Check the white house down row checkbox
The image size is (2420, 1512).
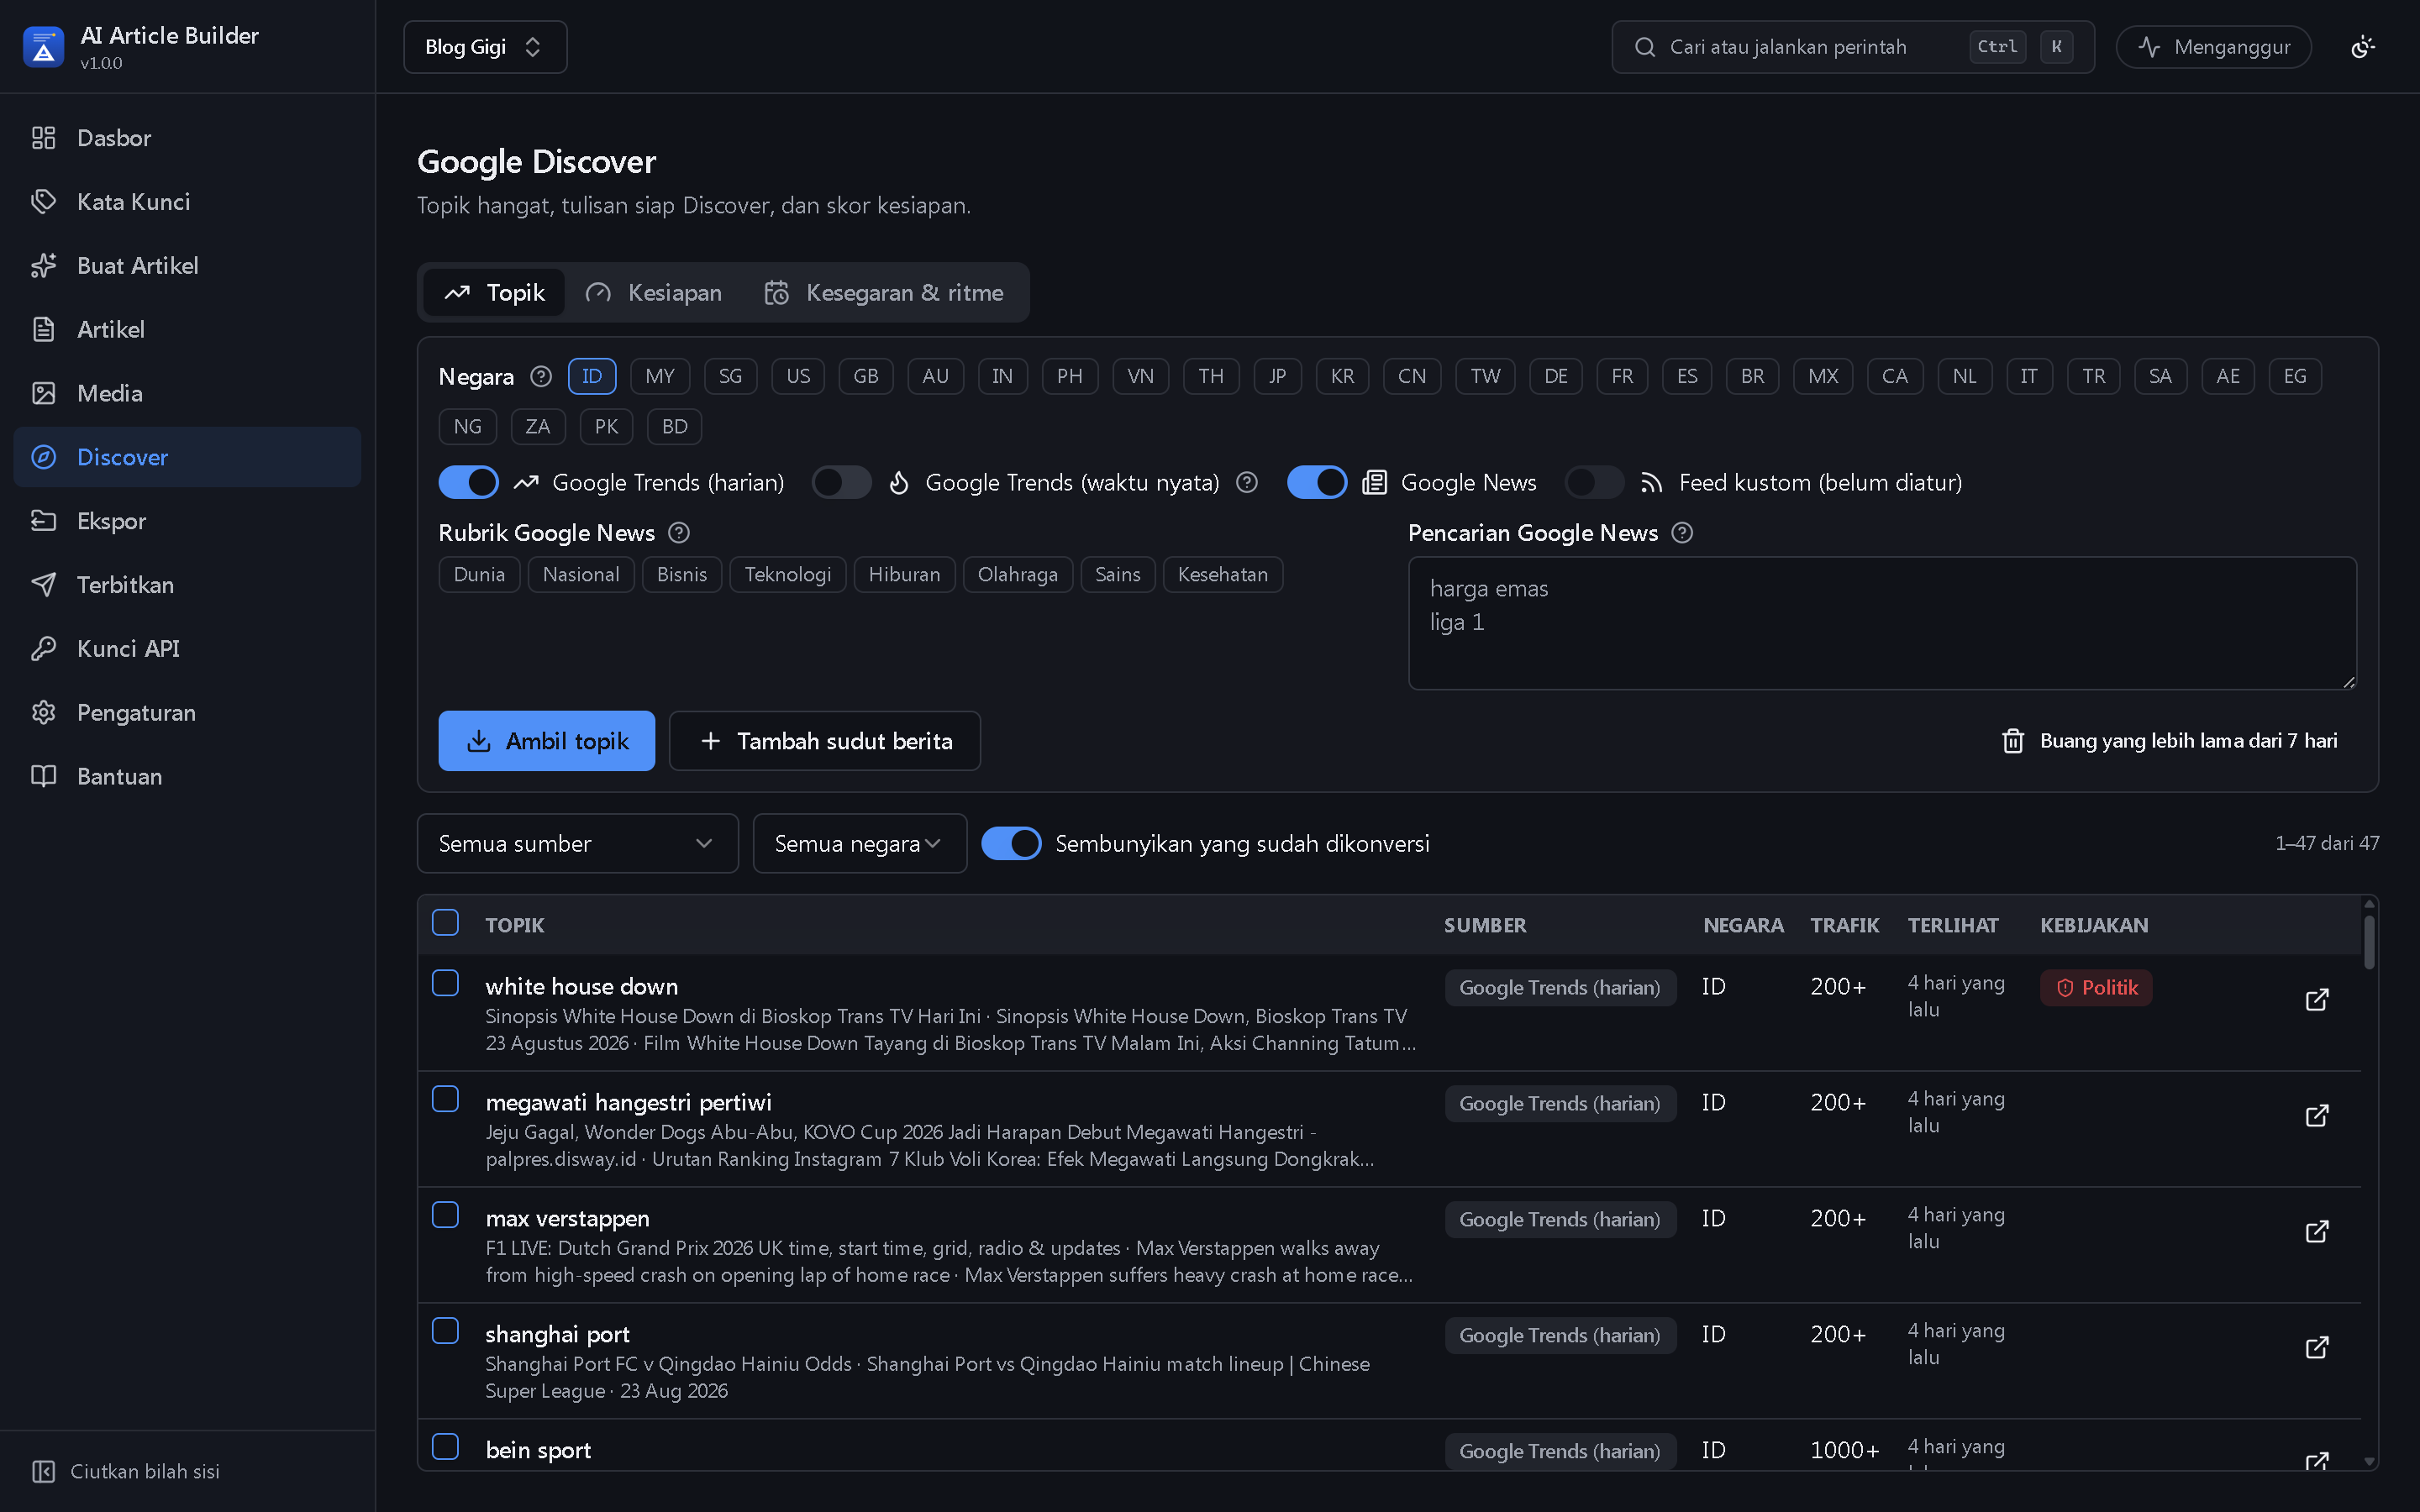pyautogui.click(x=445, y=983)
